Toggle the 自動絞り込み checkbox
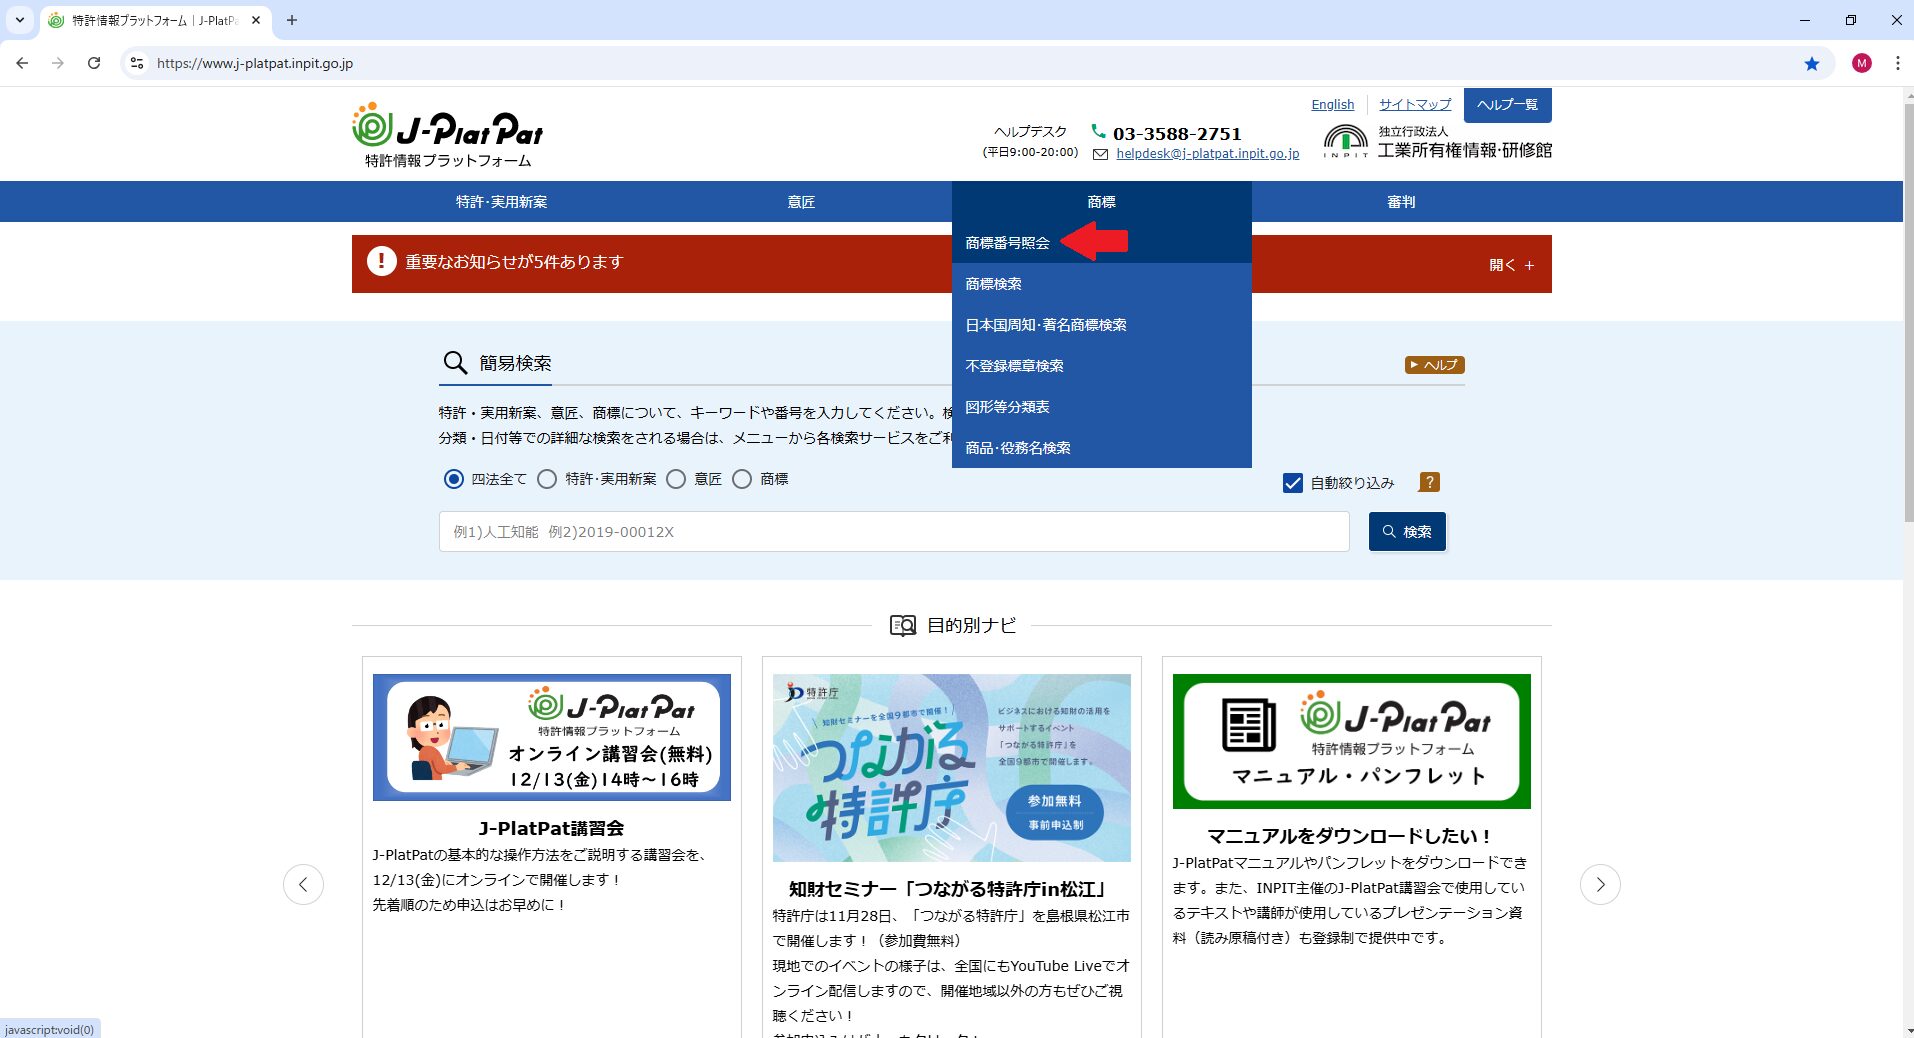Screen dimensions: 1914x1038 1292,483
